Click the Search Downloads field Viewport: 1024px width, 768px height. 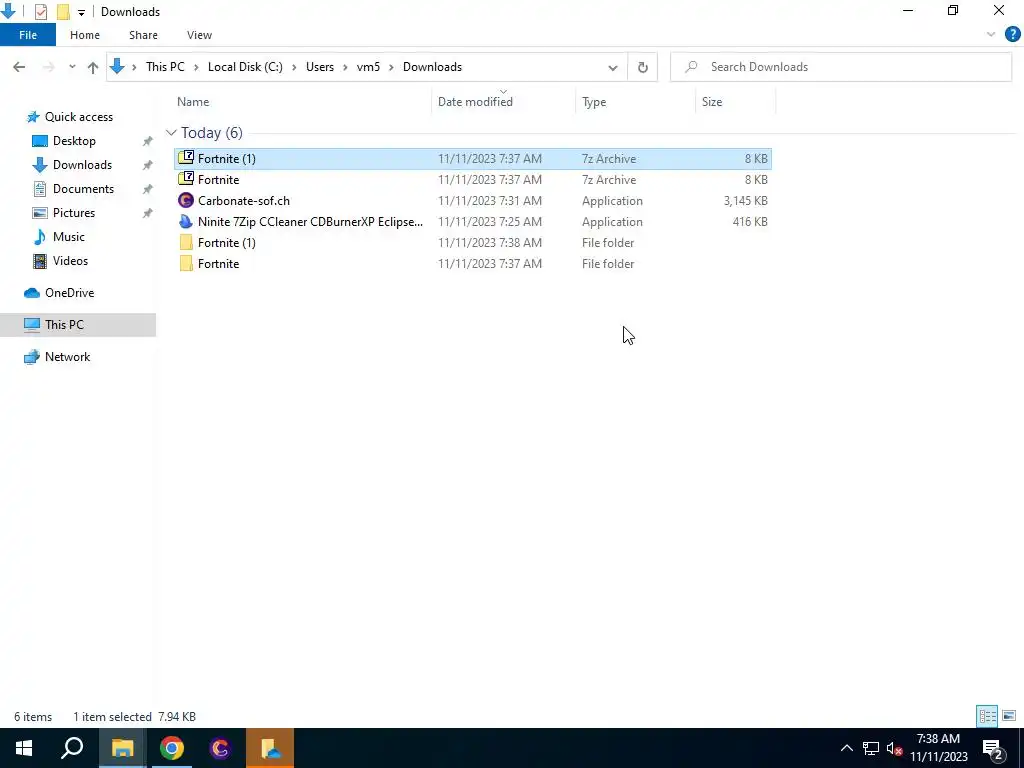[x=841, y=67]
